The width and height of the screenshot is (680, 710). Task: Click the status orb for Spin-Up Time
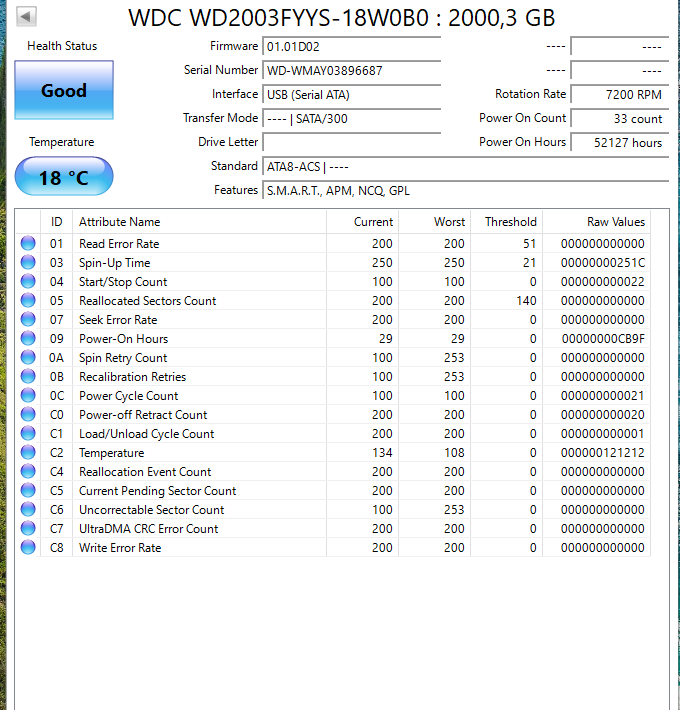point(28,262)
